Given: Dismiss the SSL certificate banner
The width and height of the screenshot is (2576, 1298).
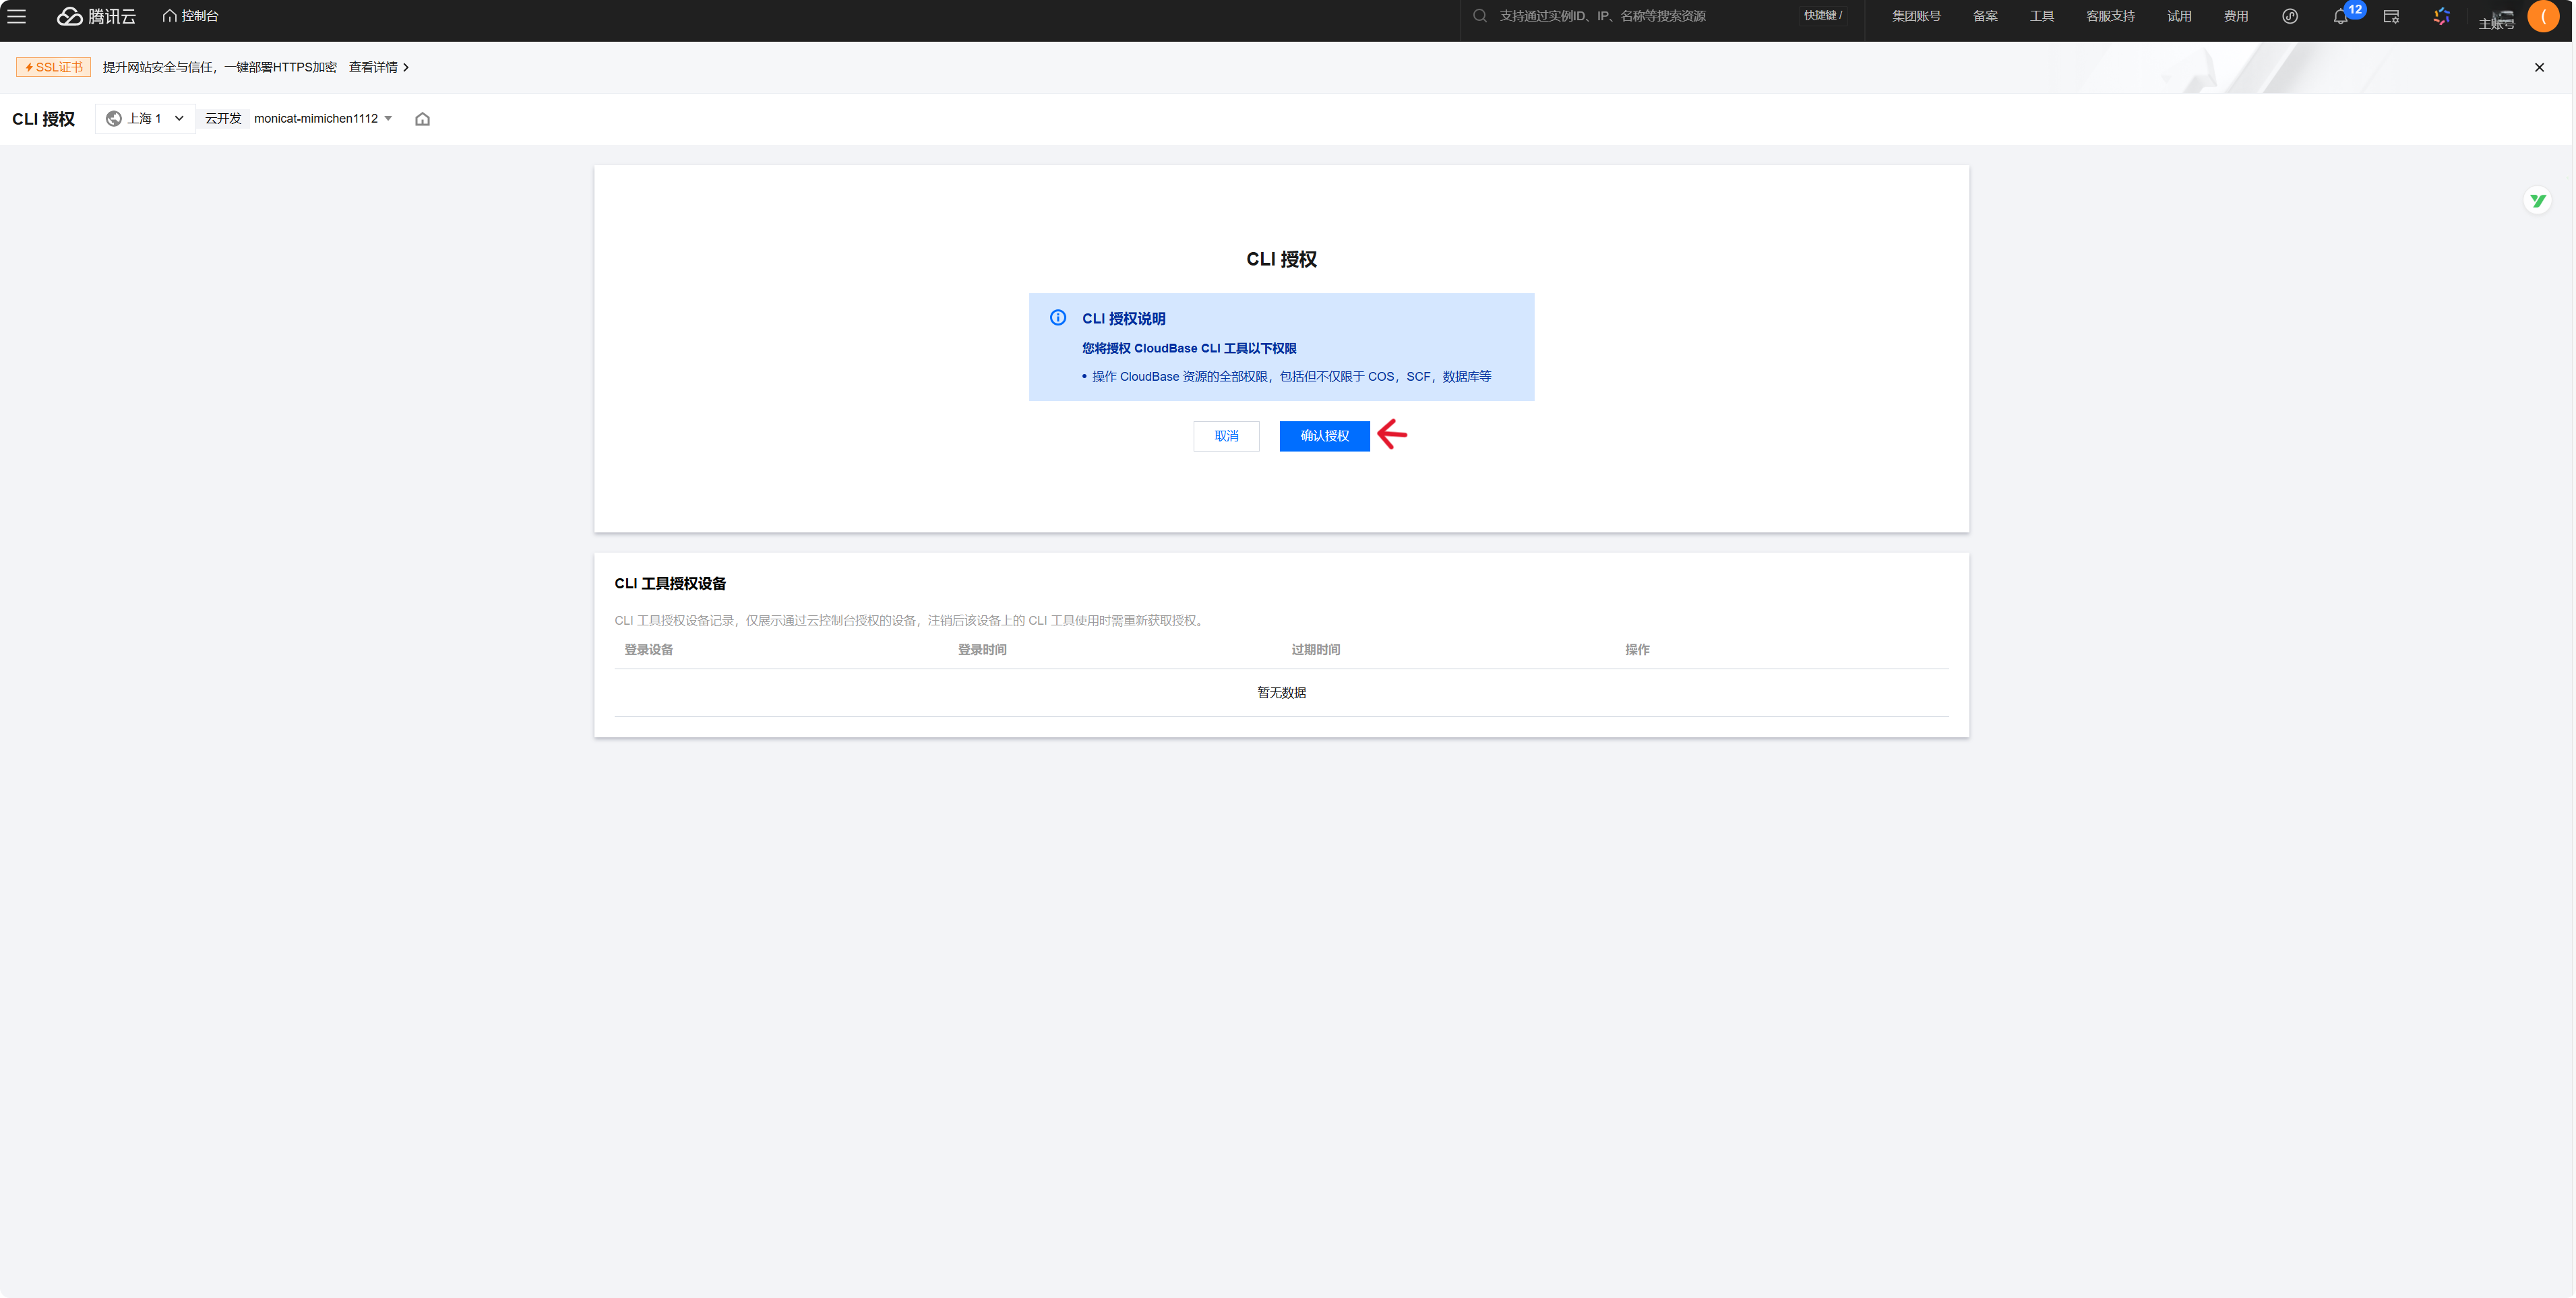Looking at the screenshot, I should pyautogui.click(x=2539, y=67).
